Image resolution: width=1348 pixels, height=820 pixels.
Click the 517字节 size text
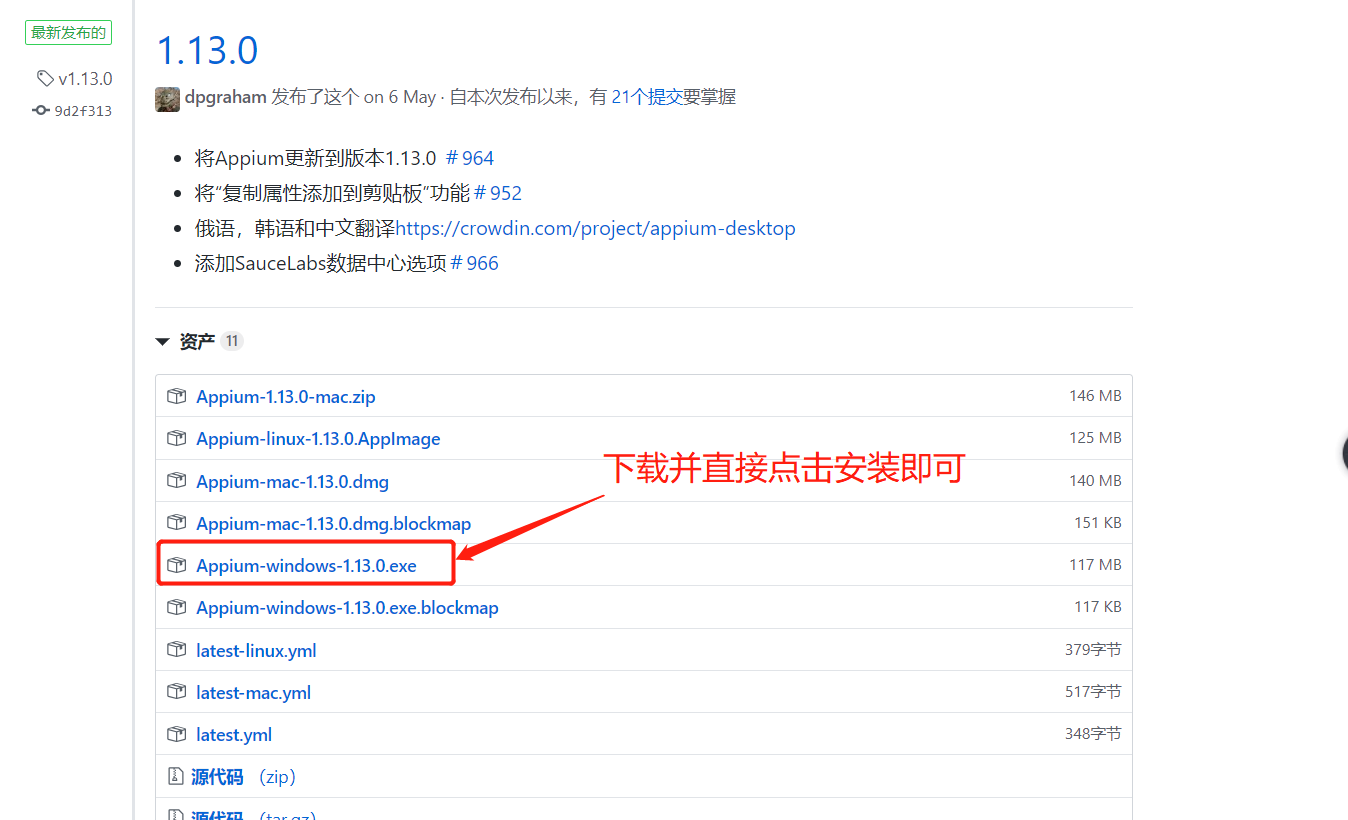click(x=1093, y=692)
